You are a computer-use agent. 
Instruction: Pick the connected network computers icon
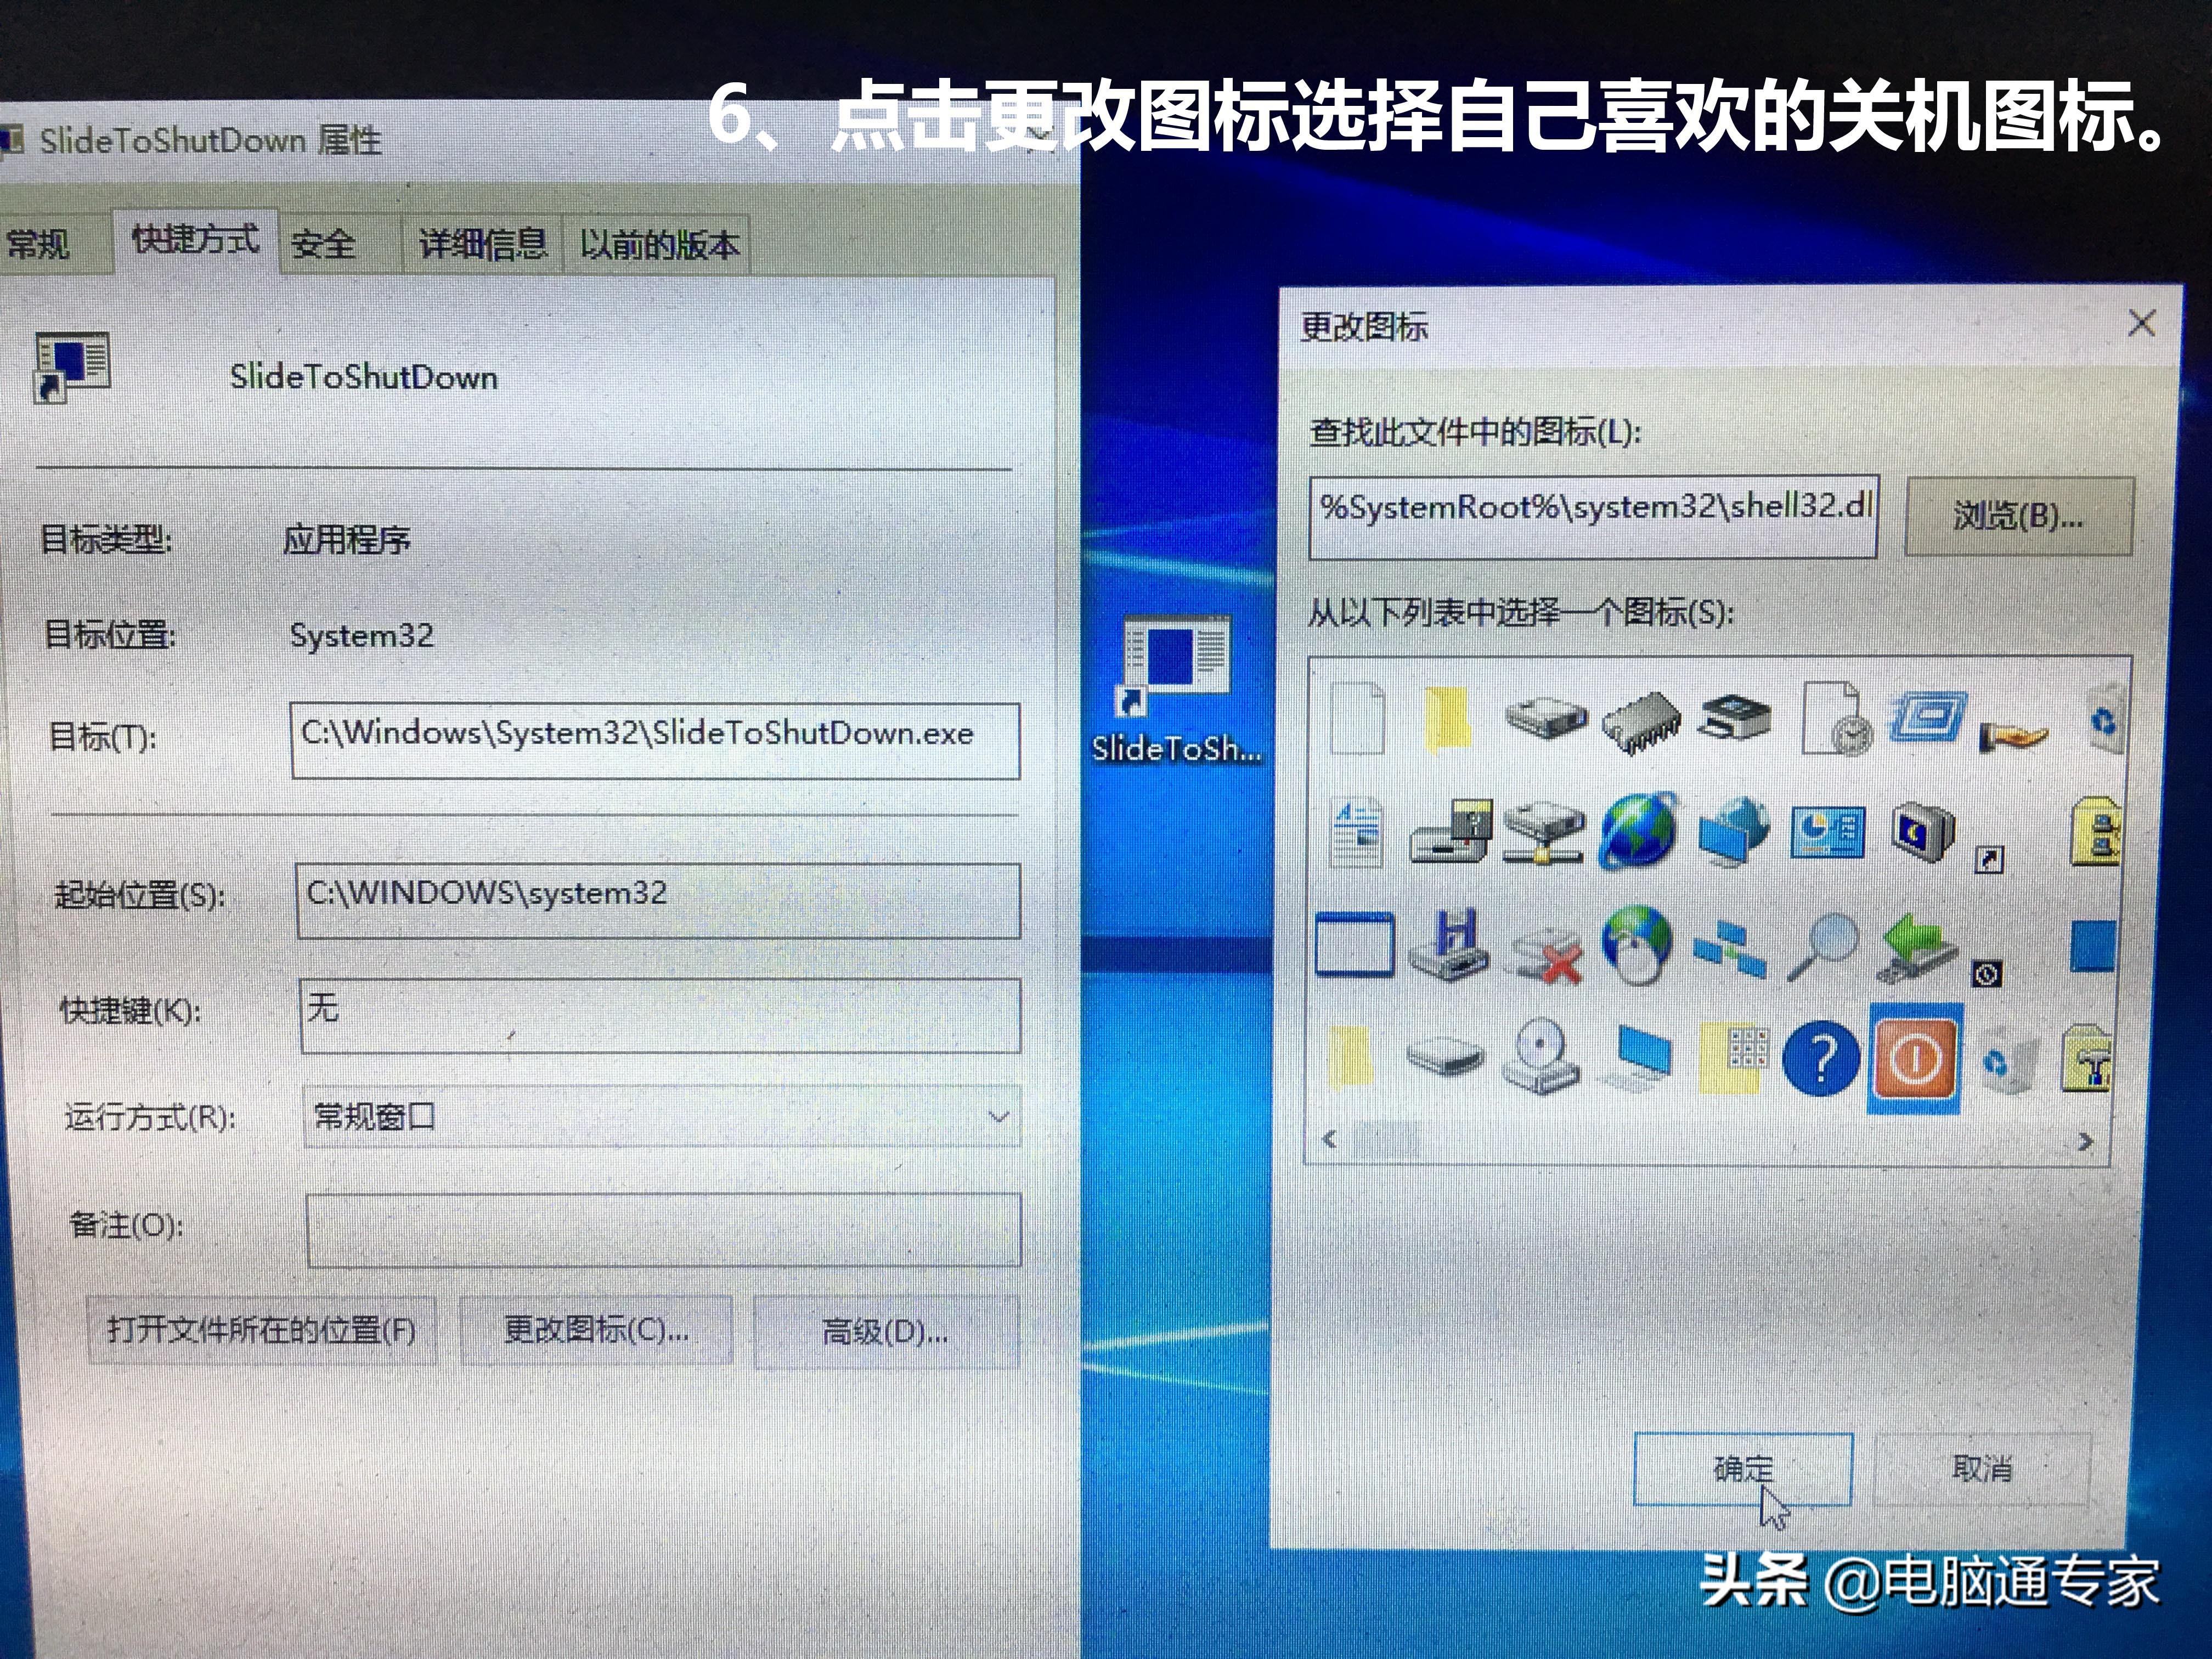1731,951
